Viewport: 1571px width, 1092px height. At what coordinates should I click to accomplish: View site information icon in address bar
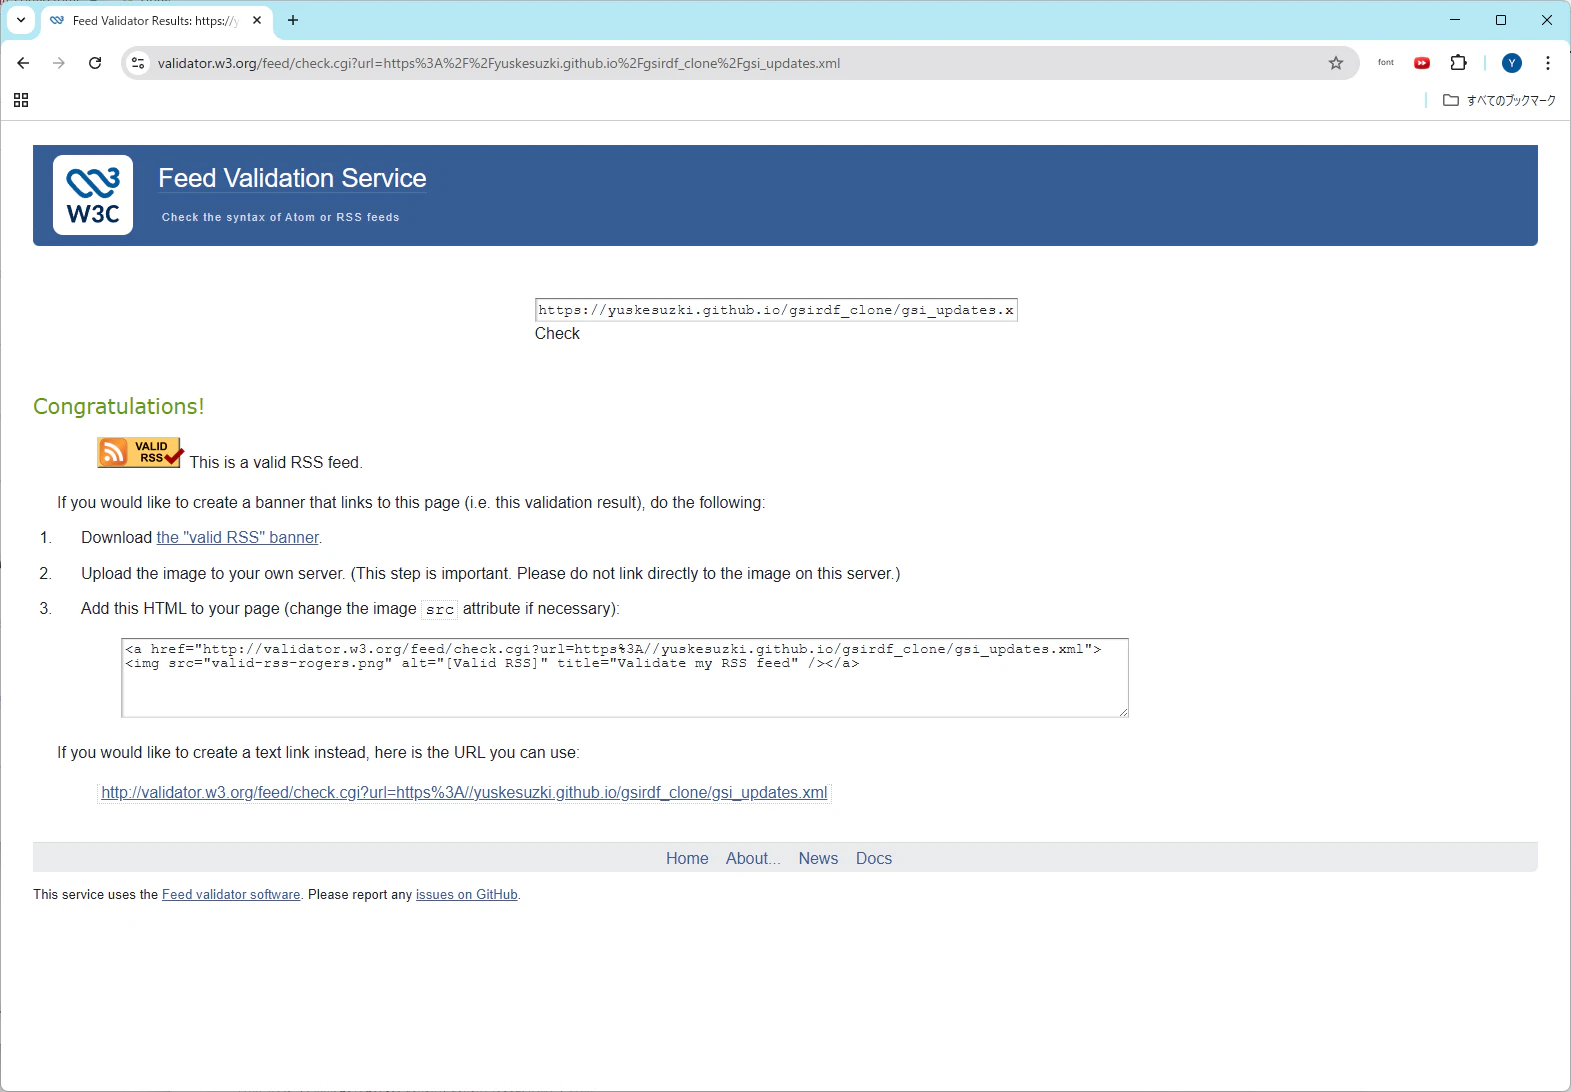[138, 63]
